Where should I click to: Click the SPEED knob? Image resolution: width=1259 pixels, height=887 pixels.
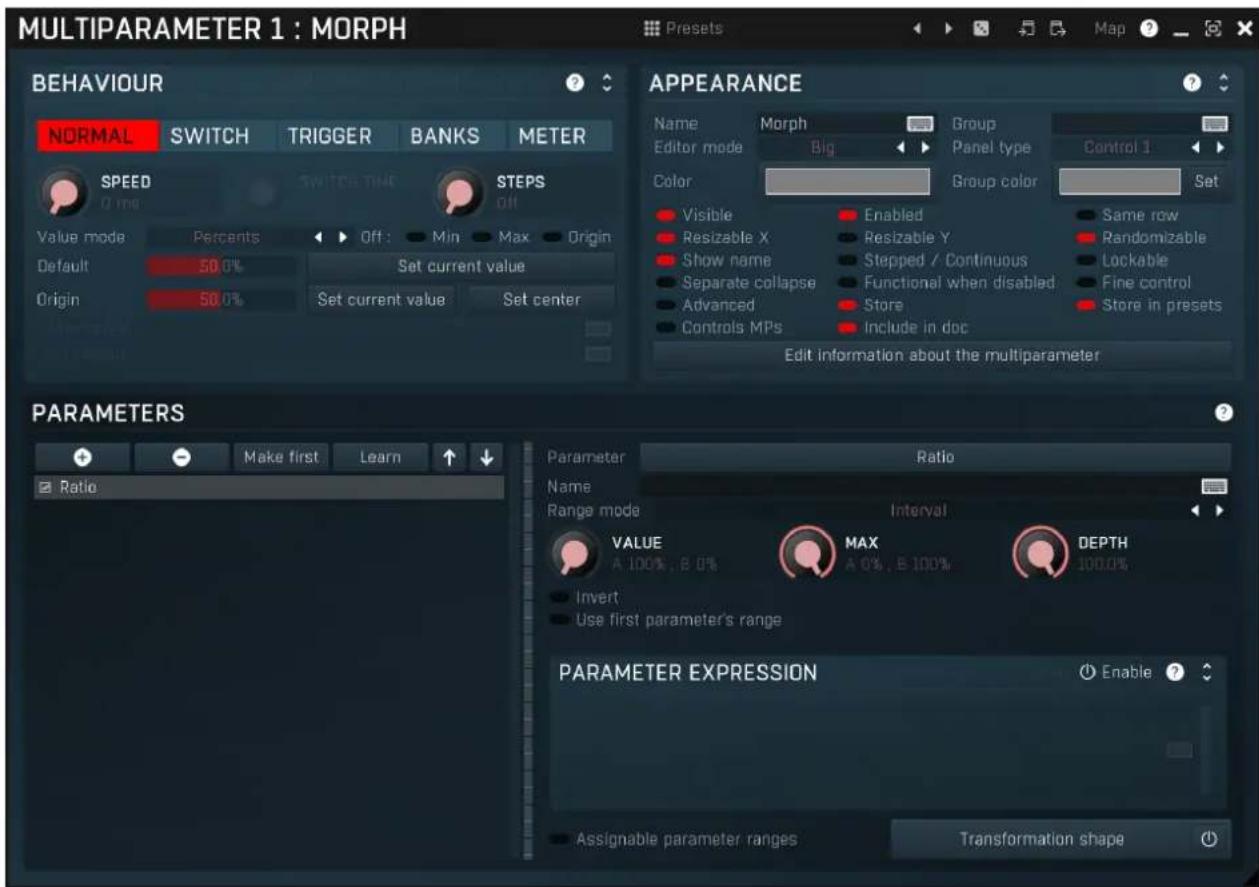pos(65,193)
